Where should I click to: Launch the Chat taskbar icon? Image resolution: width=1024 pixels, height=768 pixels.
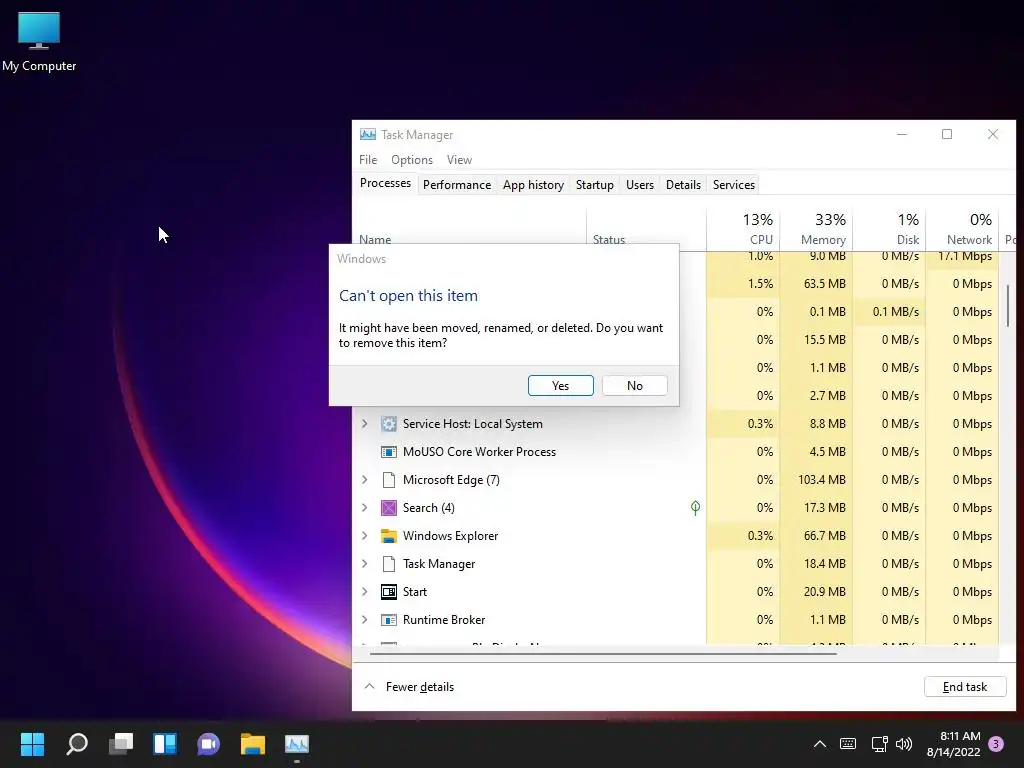click(208, 743)
